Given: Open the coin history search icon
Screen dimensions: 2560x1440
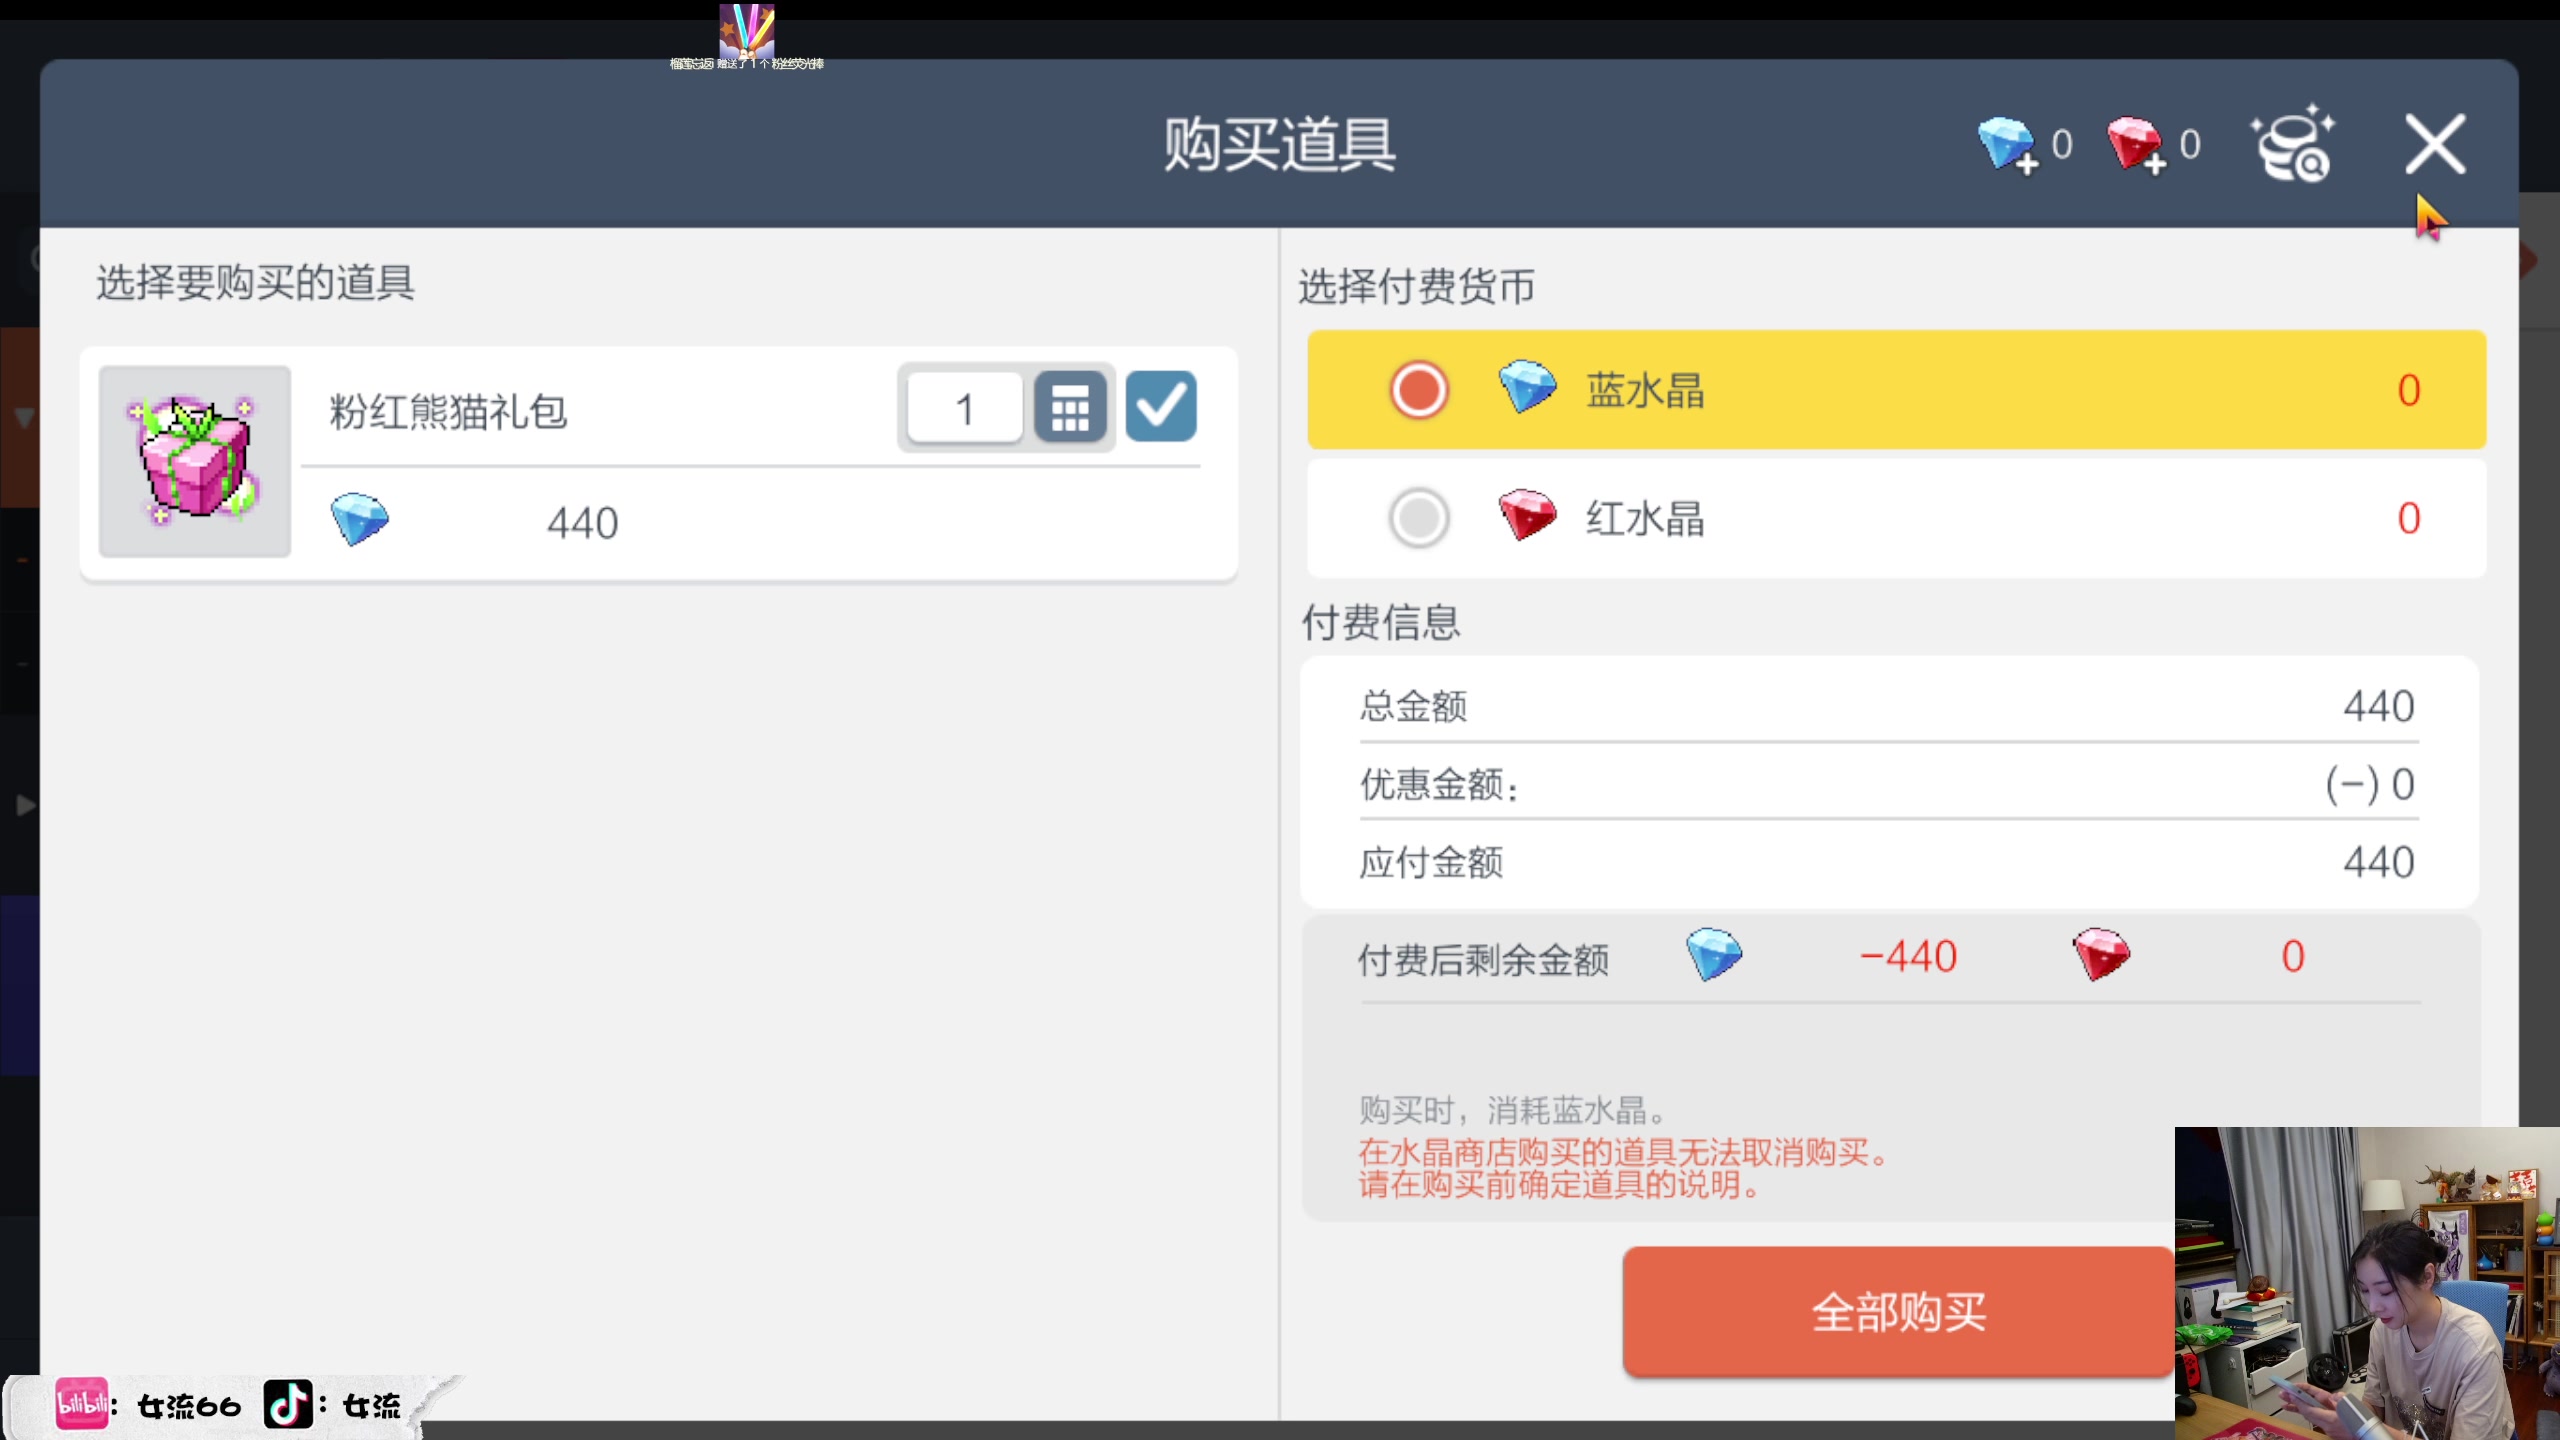Looking at the screenshot, I should coord(2293,146).
